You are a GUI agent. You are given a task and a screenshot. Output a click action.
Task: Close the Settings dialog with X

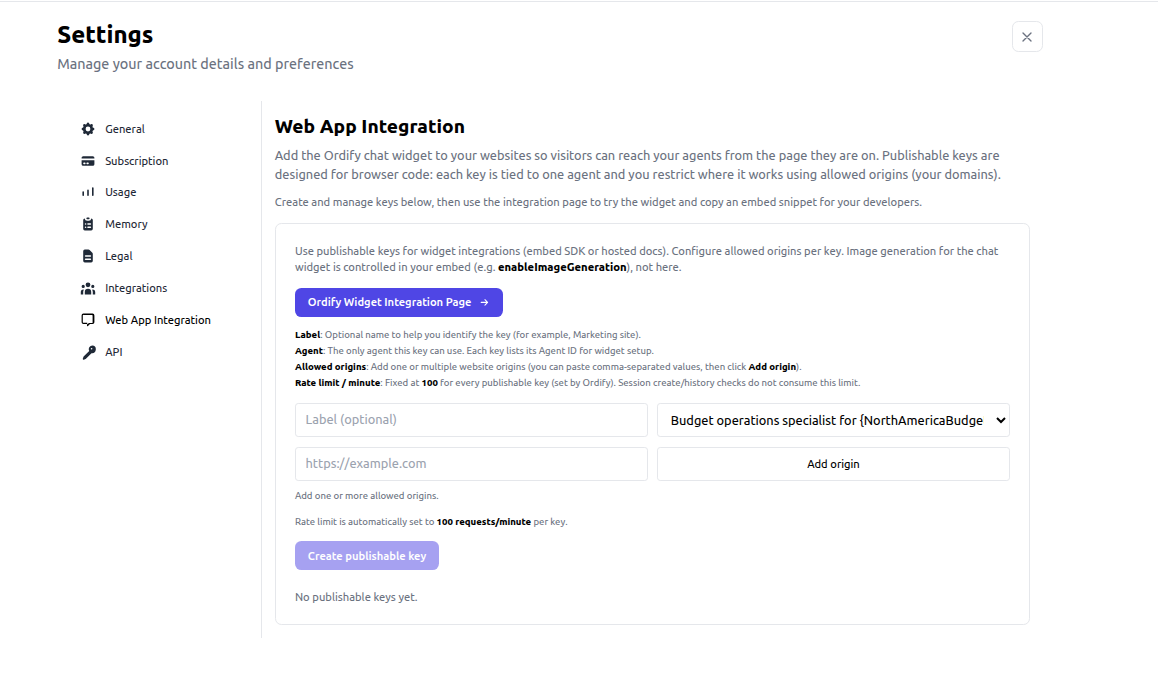point(1027,37)
